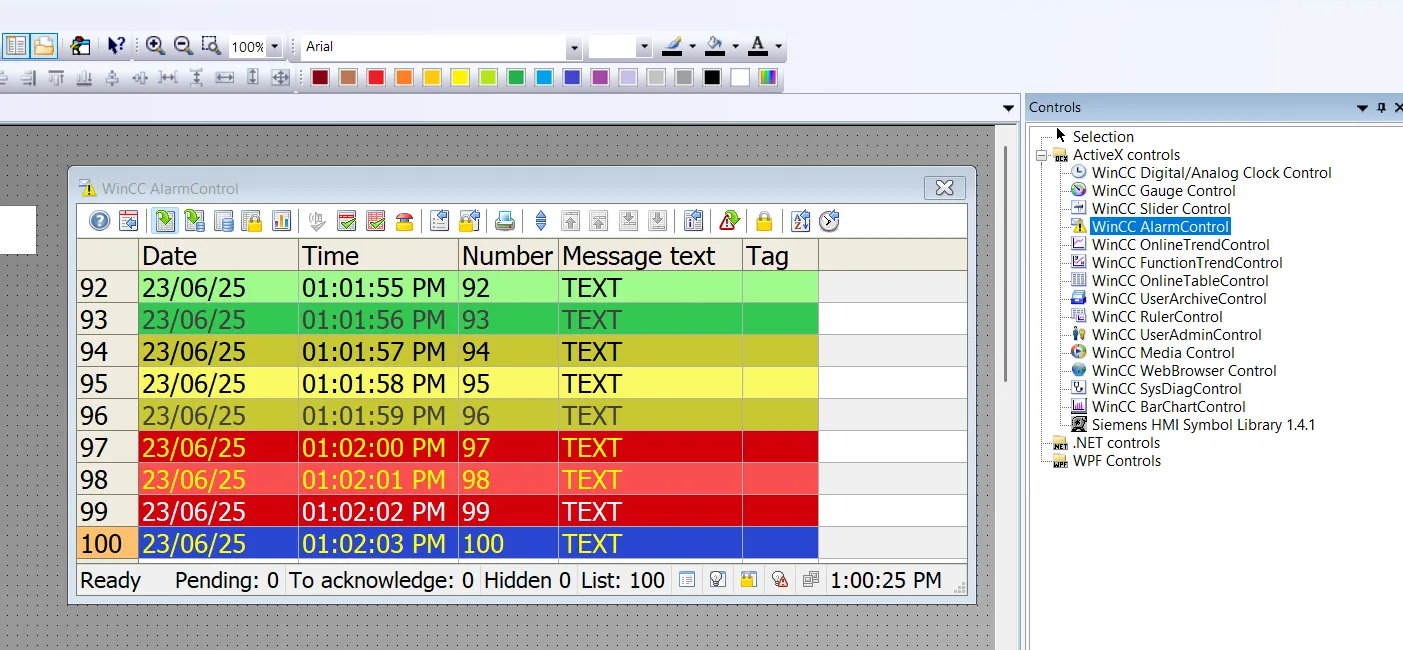Pin the Controls panel

(x=1381, y=108)
